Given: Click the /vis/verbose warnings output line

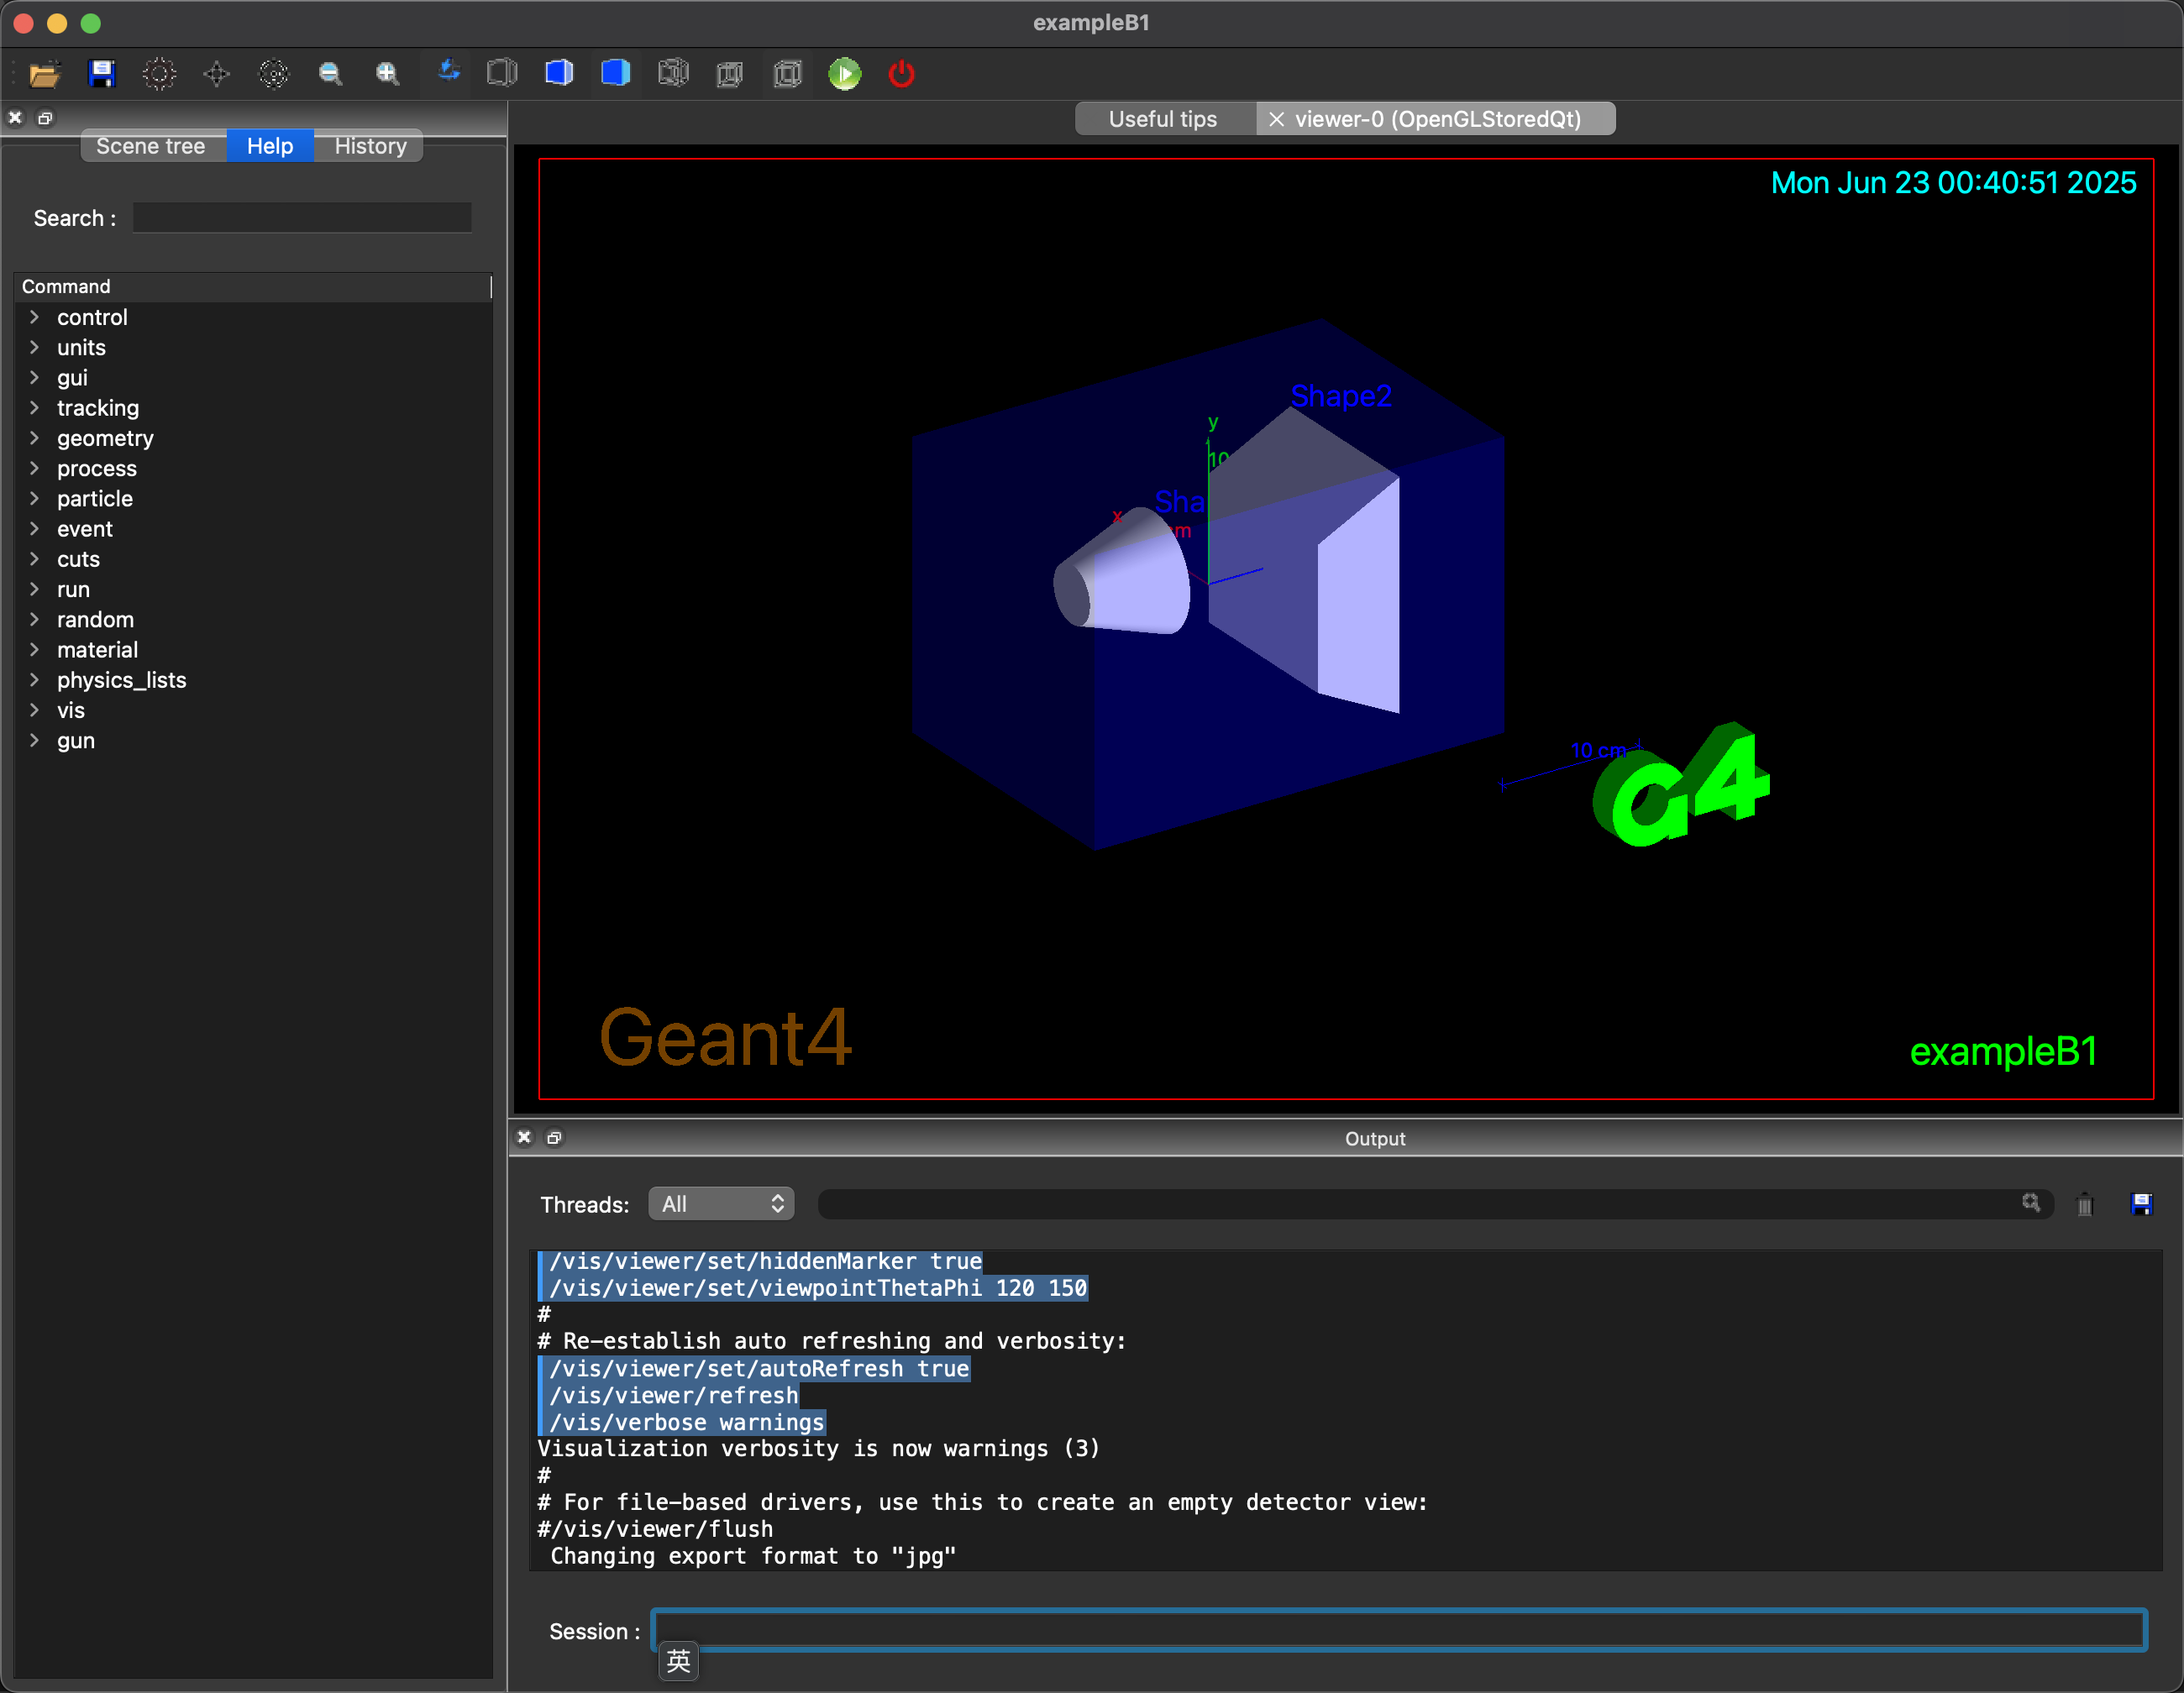Looking at the screenshot, I should 687,1422.
